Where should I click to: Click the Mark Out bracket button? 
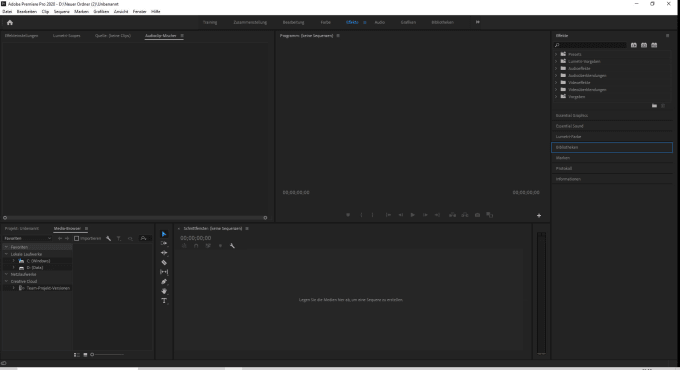coord(373,215)
